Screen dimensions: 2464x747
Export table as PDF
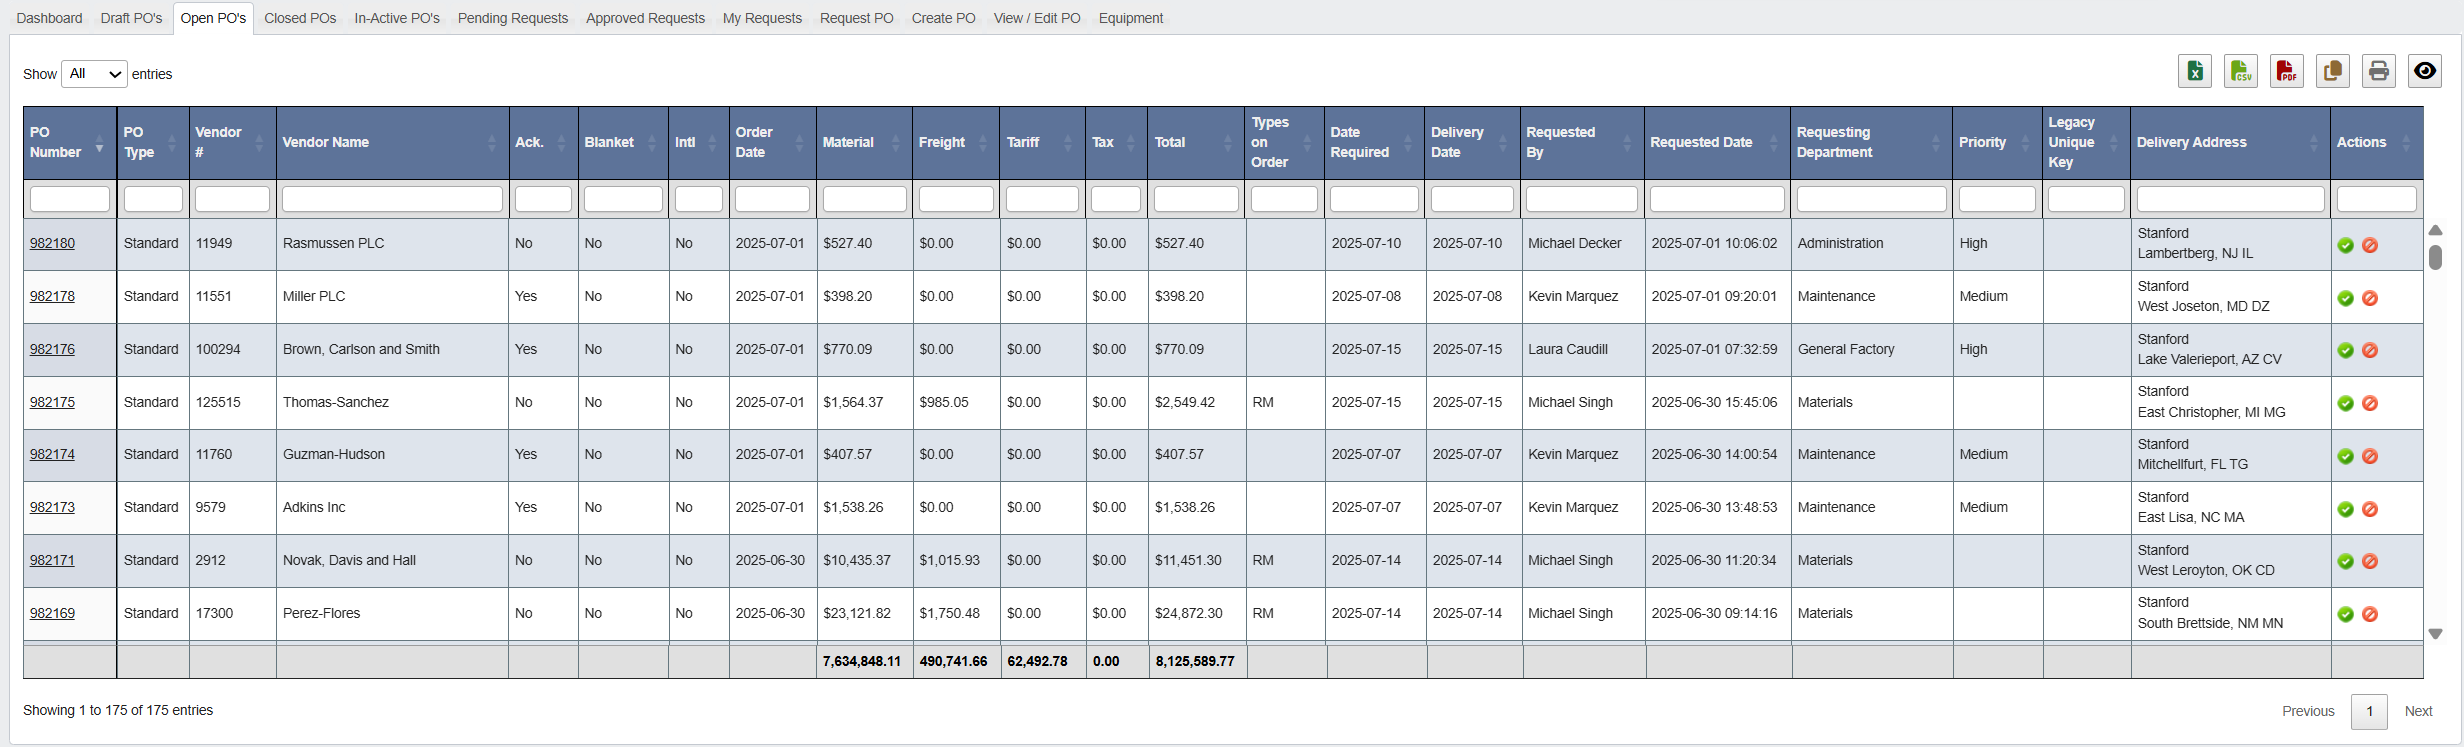2287,71
